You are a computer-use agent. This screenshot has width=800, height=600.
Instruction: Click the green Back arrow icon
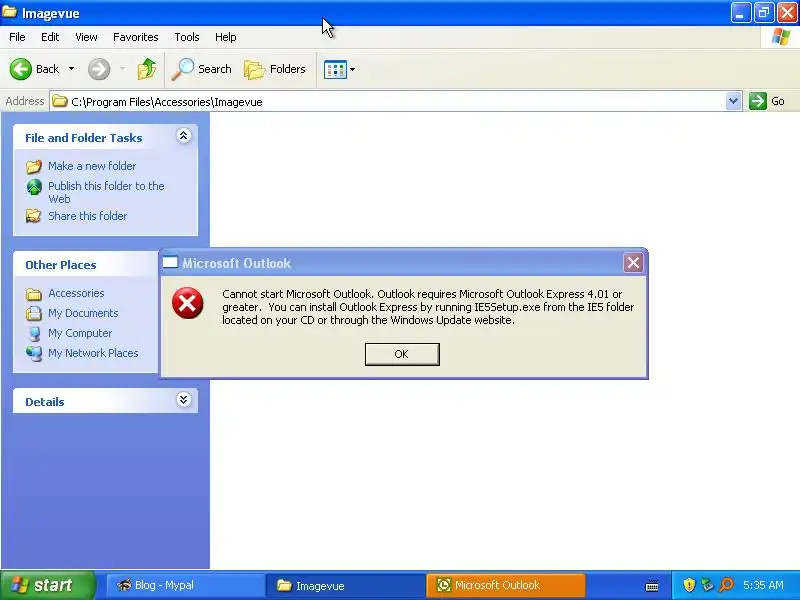tap(20, 69)
